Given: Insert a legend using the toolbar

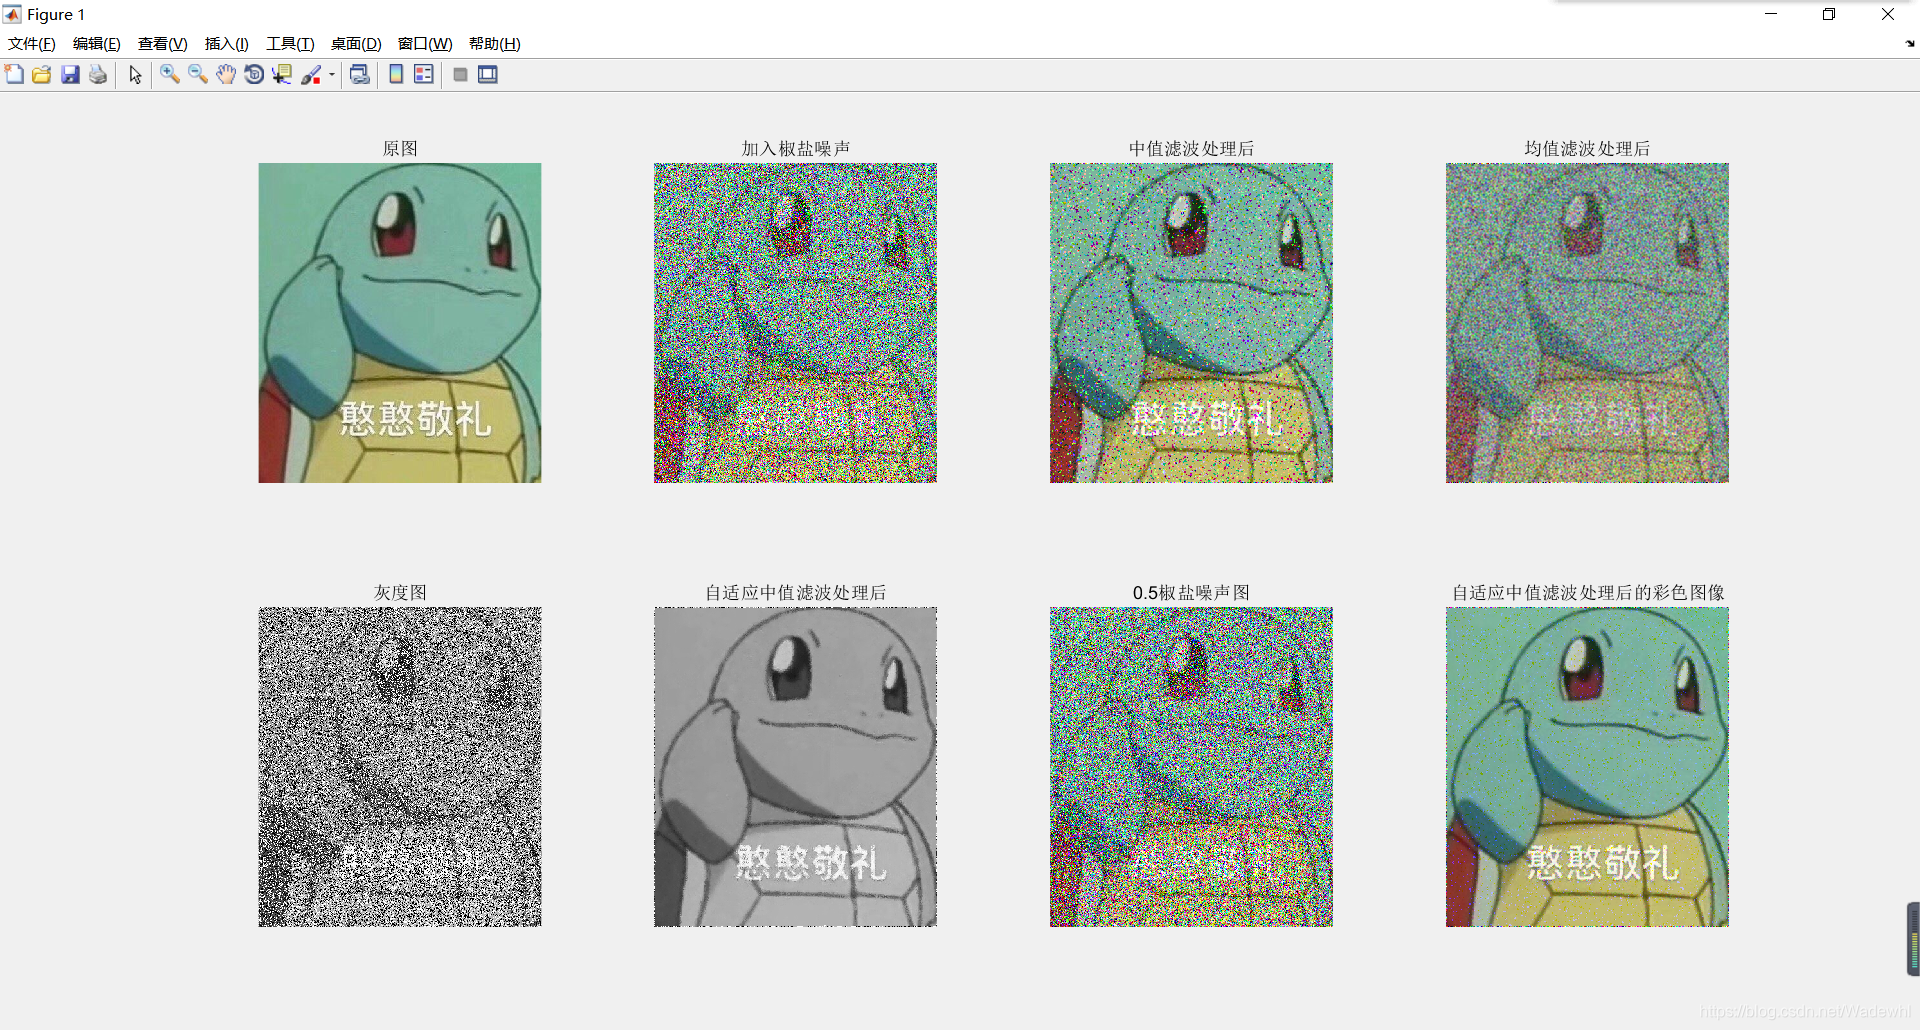Looking at the screenshot, I should (424, 74).
